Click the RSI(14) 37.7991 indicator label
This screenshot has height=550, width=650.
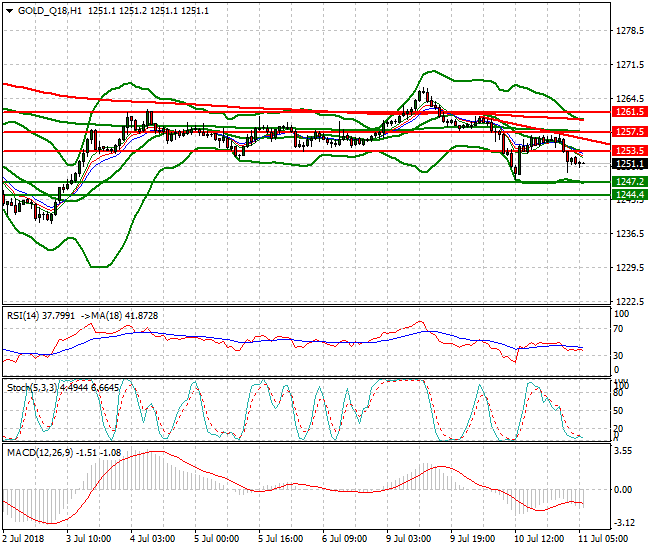(x=41, y=316)
